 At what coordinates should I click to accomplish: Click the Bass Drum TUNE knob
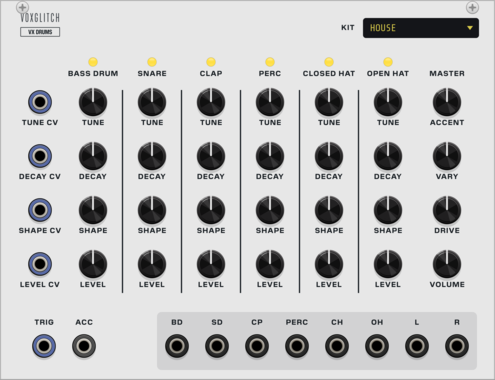(93, 102)
